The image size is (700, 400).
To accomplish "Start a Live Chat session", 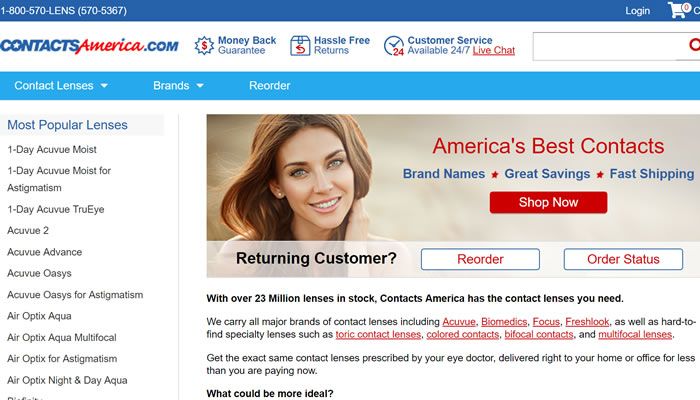I will coord(494,50).
